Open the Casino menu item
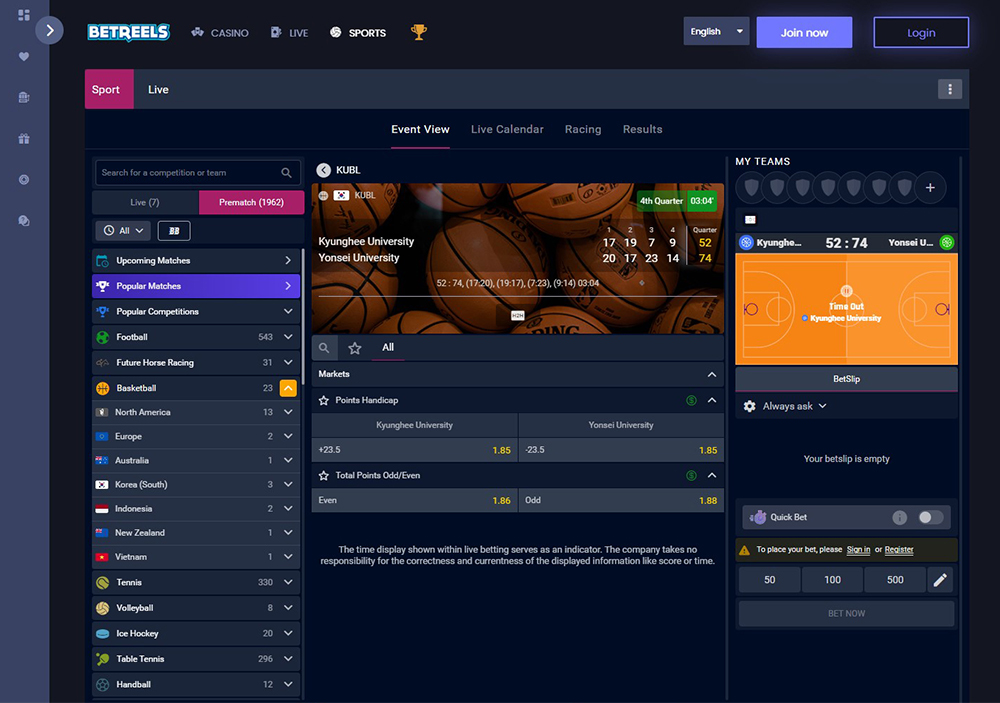The image size is (1000, 703). click(220, 33)
